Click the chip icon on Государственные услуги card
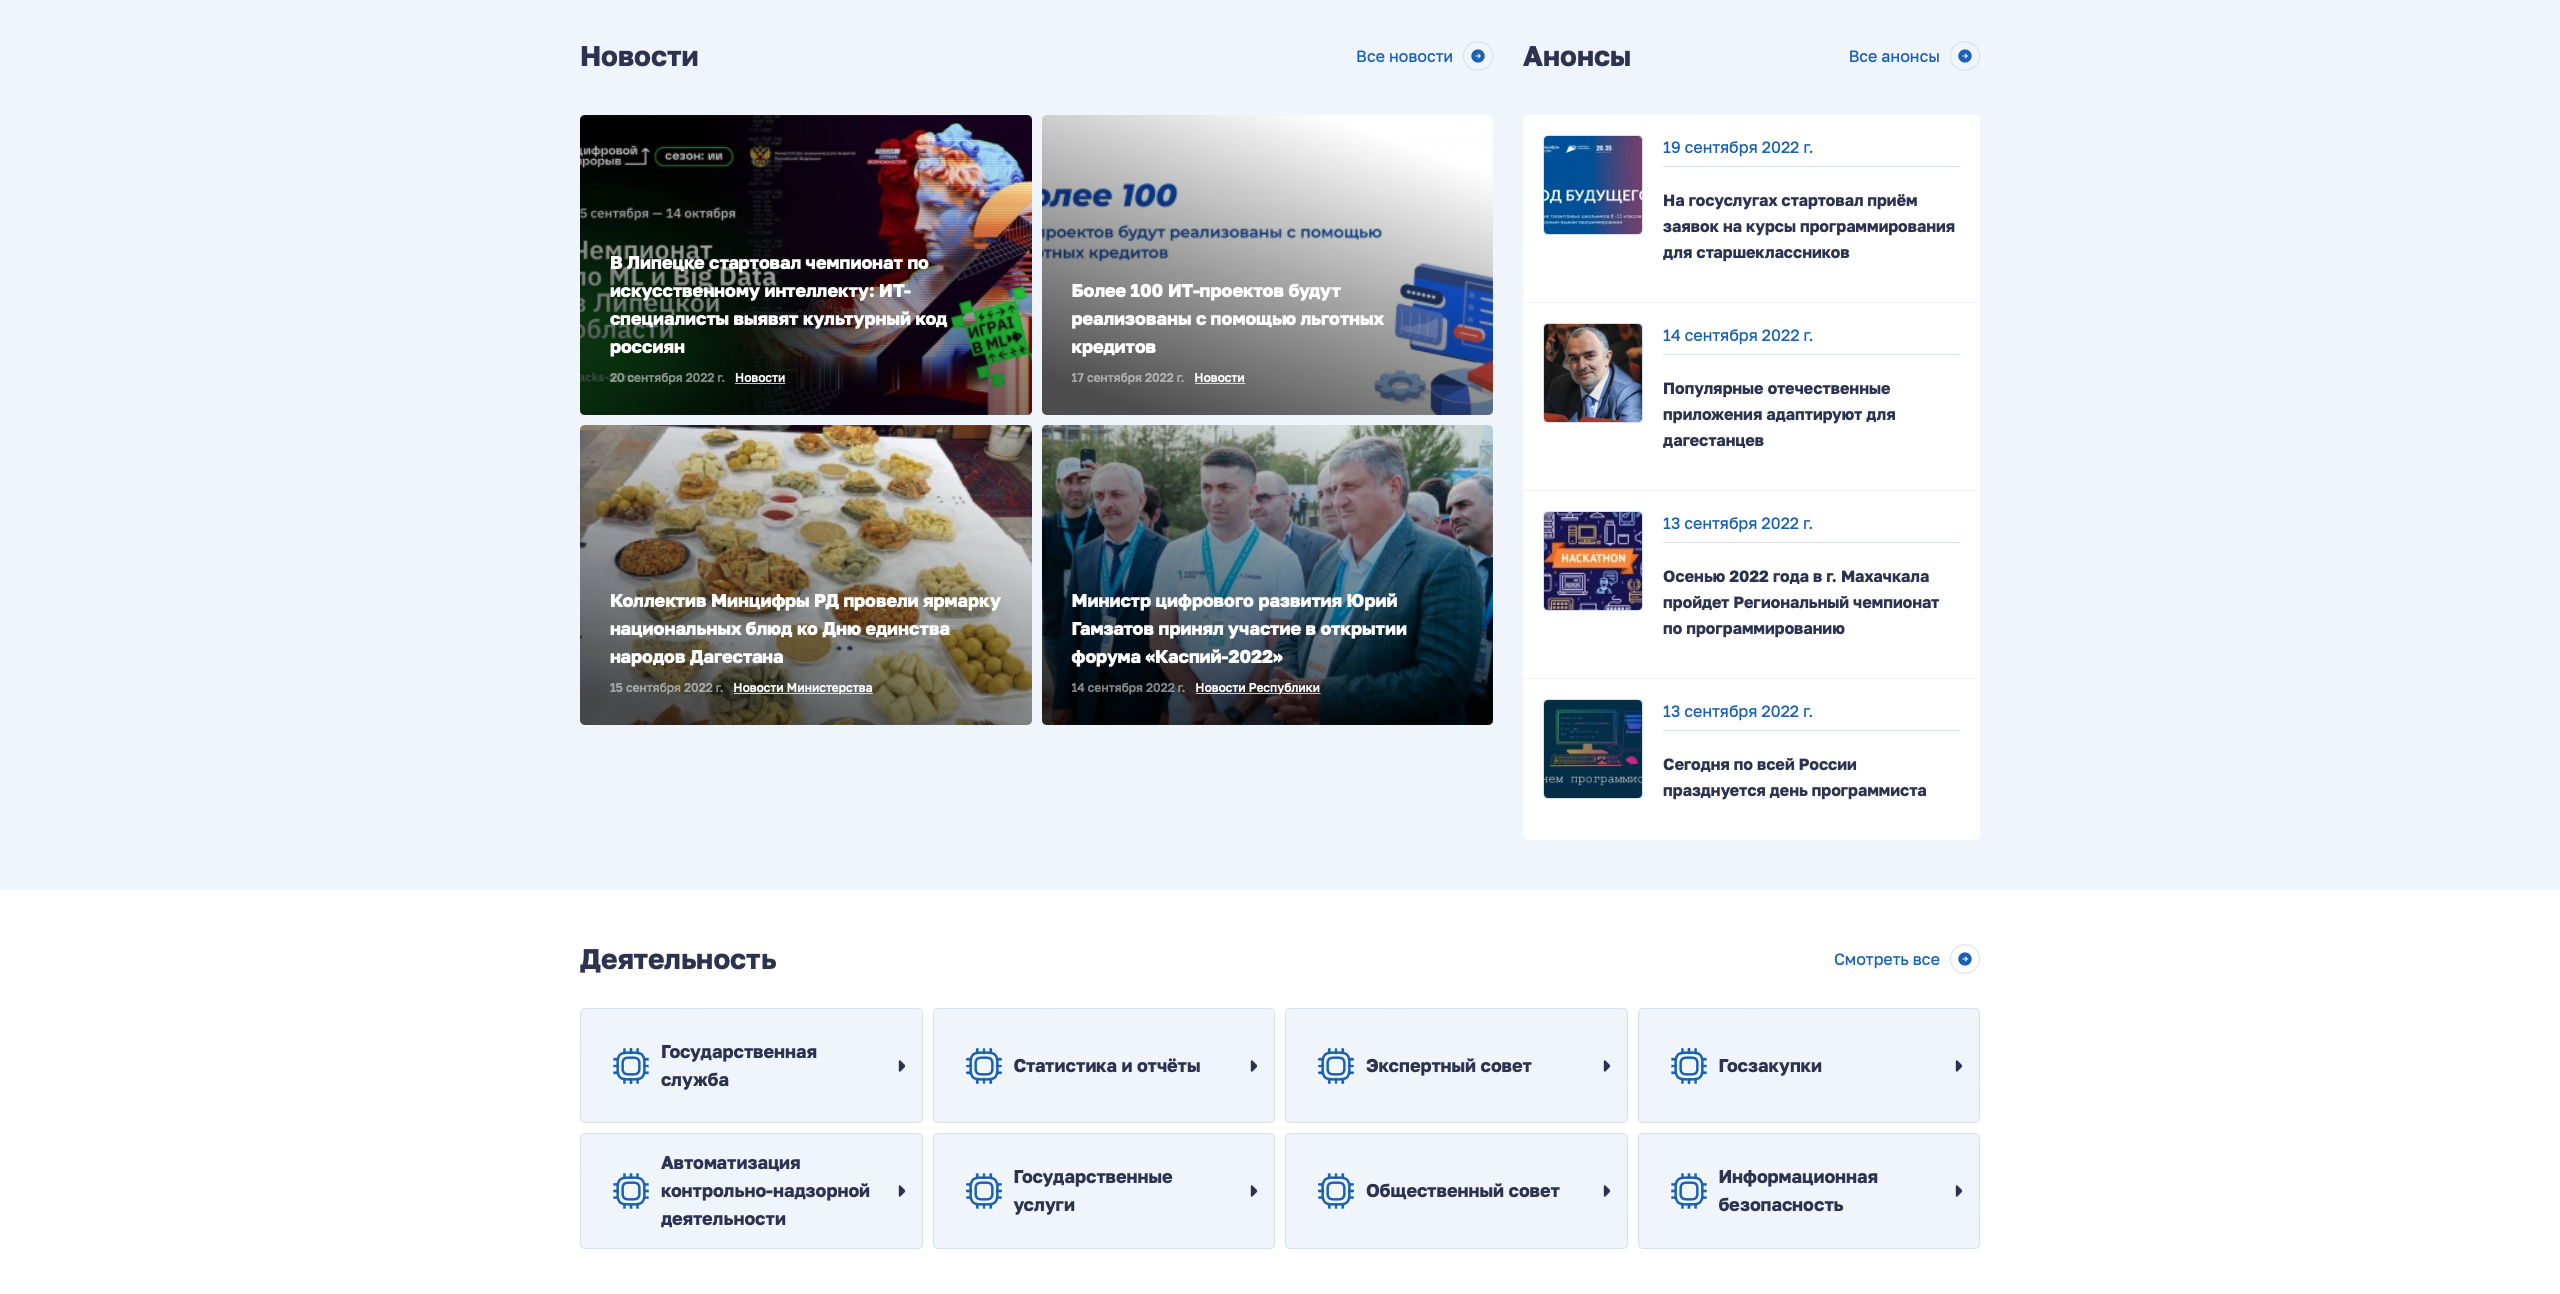The height and width of the screenshot is (1294, 2560). [984, 1191]
